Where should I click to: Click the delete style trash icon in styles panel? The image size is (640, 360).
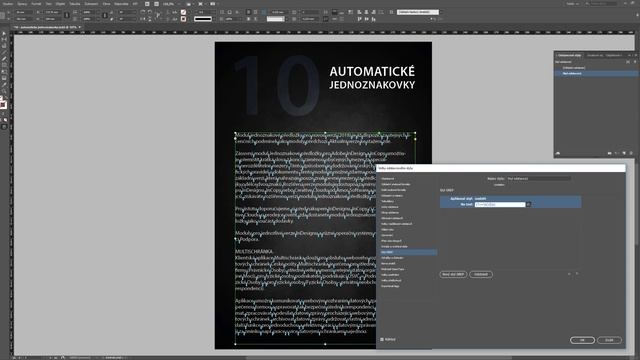tap(631, 153)
